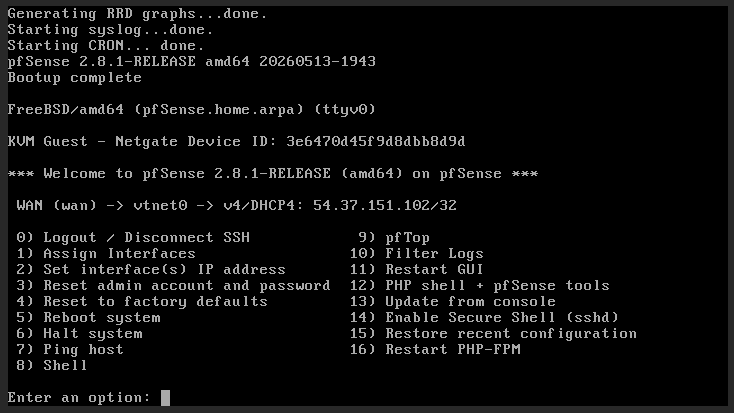Click Reset to factory defaults entry
Image resolution: width=734 pixels, height=413 pixels.
coord(142,301)
